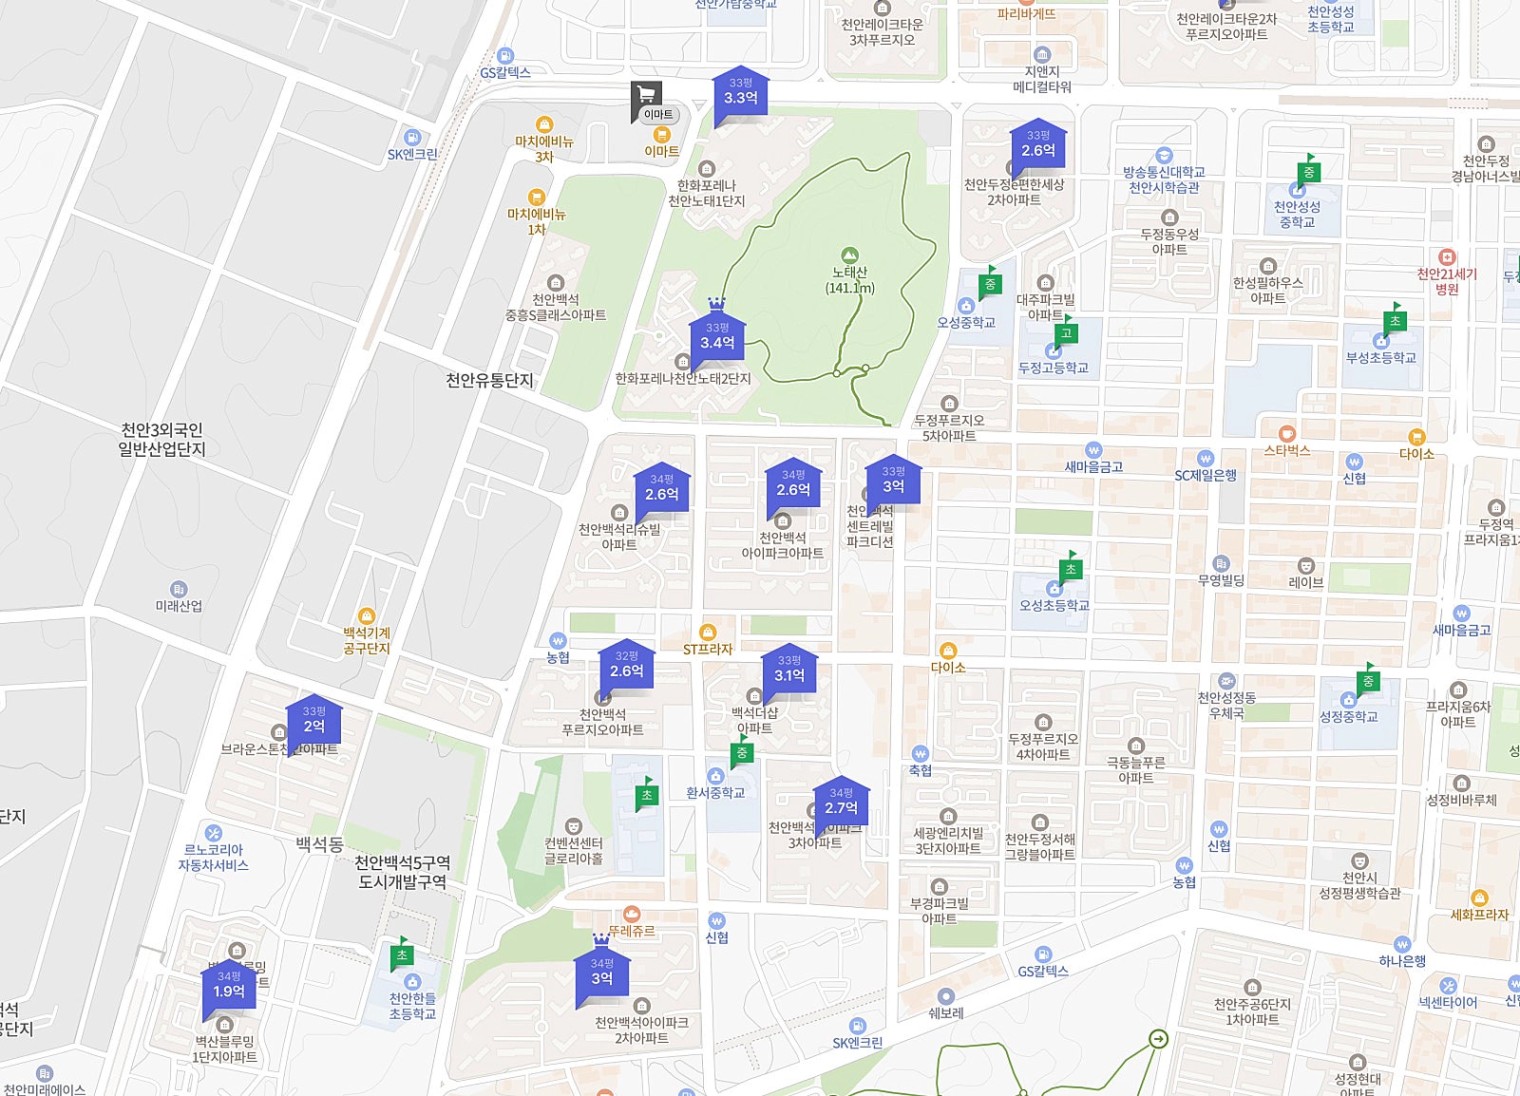The image size is (1520, 1096).
Task: Select the 노태산 mountain peak icon
Action: tap(849, 256)
